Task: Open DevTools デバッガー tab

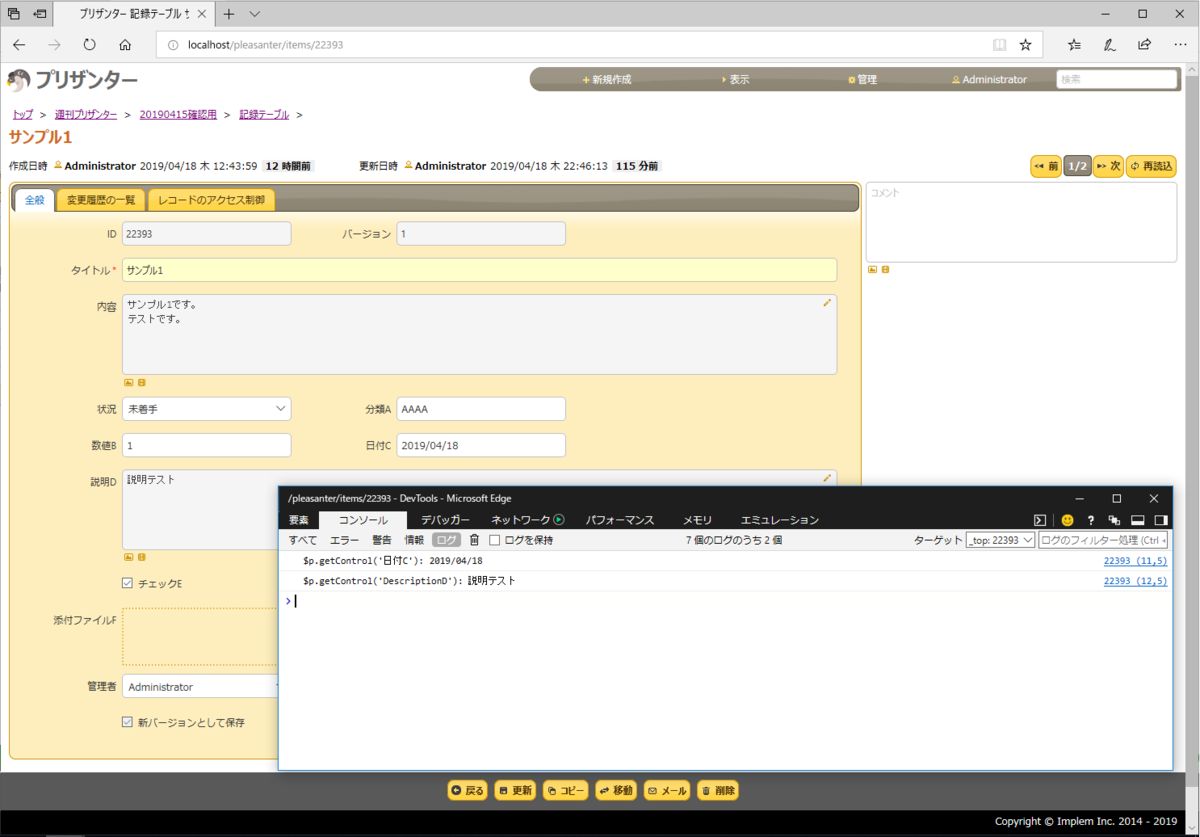Action: 445,520
